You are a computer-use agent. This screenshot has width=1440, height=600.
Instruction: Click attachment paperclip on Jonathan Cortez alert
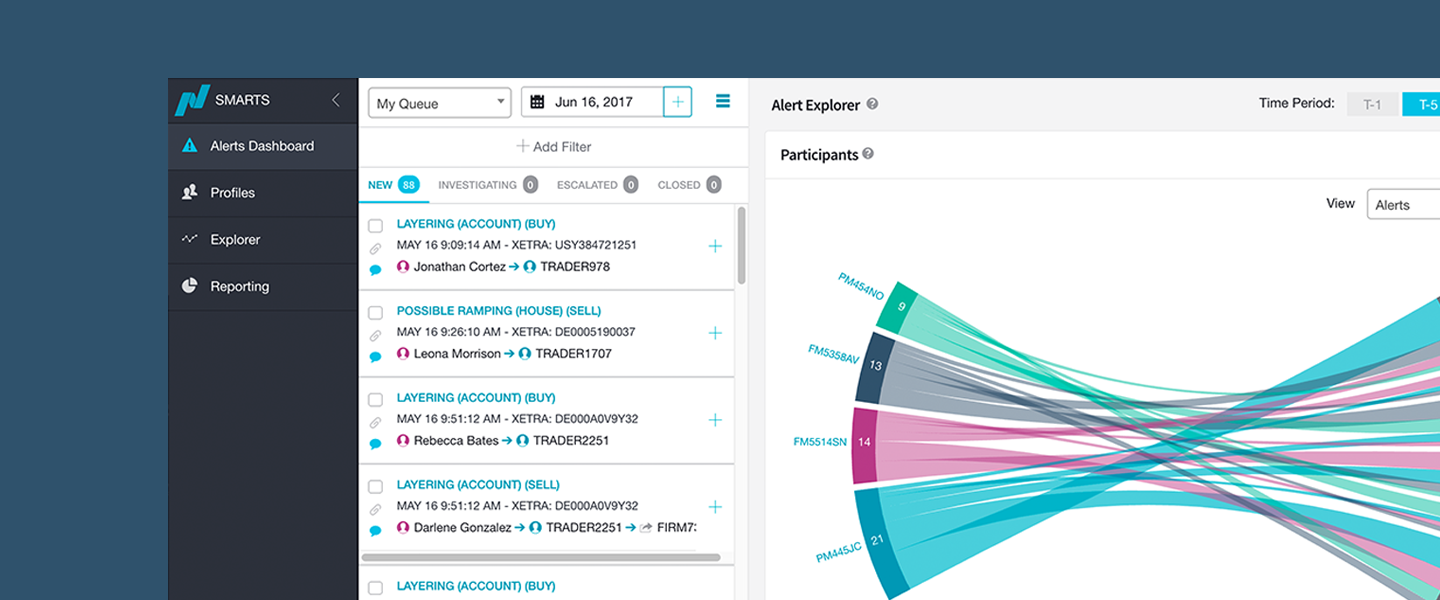(376, 249)
